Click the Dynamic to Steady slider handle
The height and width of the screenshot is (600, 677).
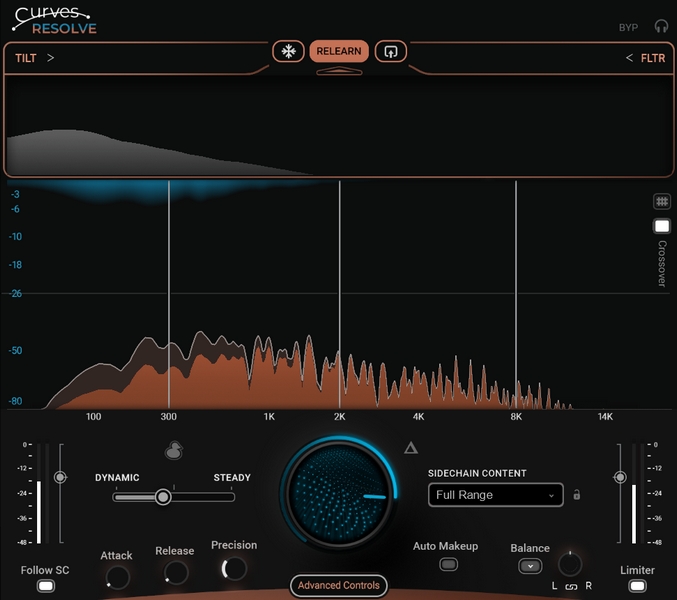click(162, 497)
